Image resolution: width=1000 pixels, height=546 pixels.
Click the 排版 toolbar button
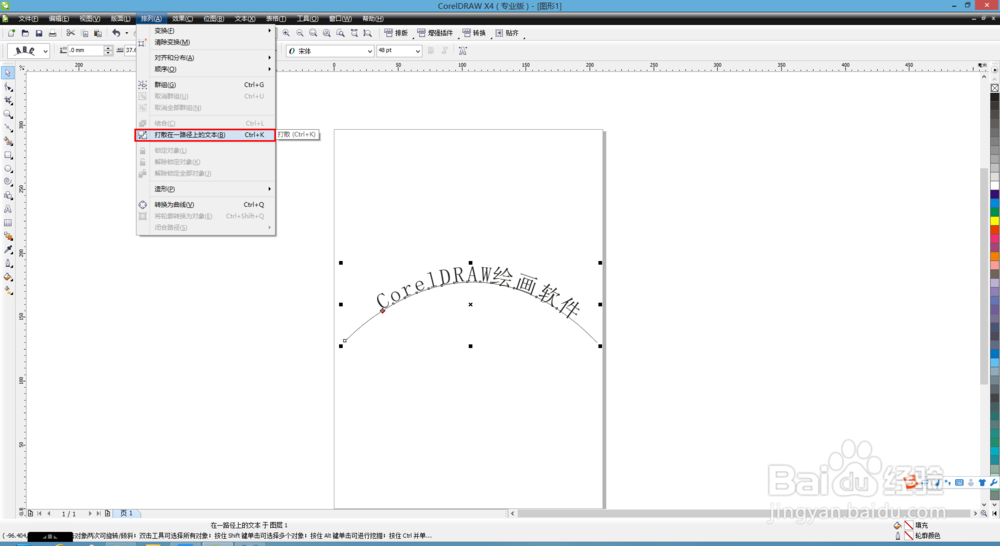point(396,33)
